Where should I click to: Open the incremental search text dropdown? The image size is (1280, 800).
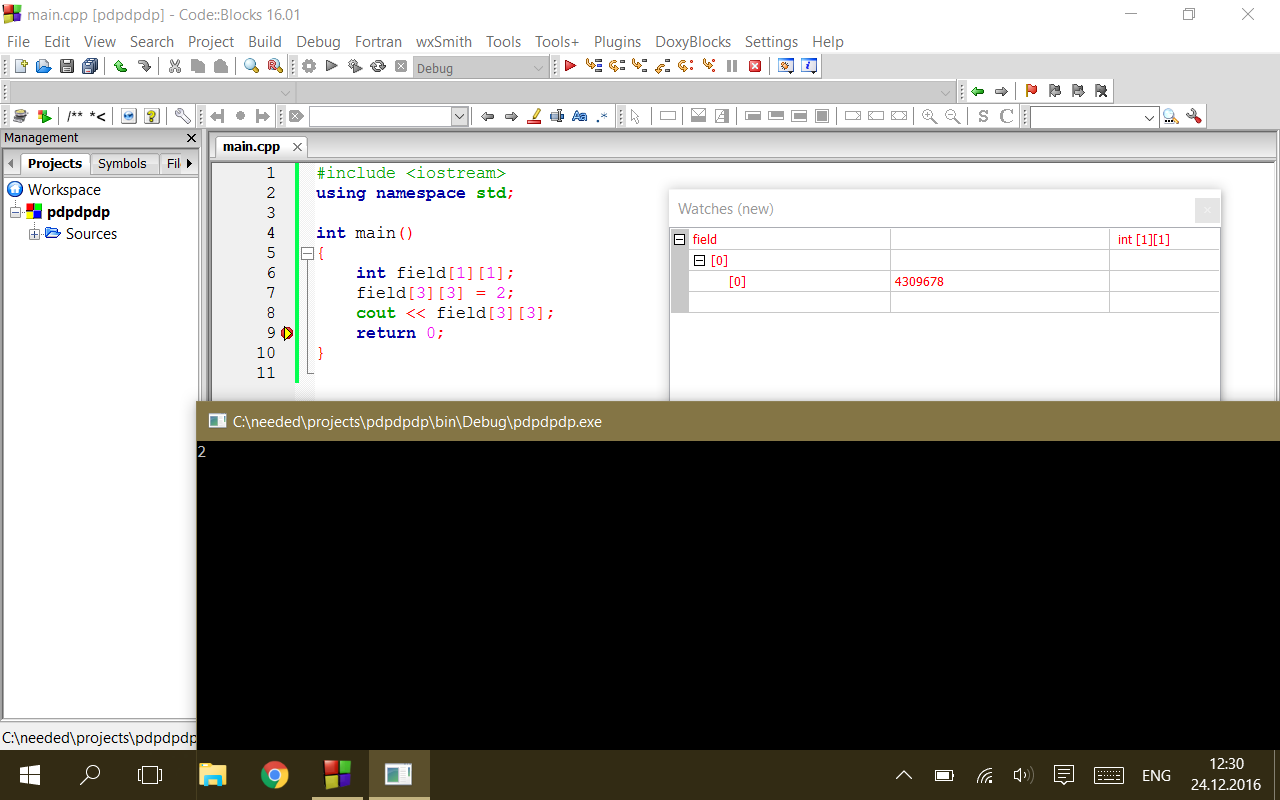[x=460, y=116]
